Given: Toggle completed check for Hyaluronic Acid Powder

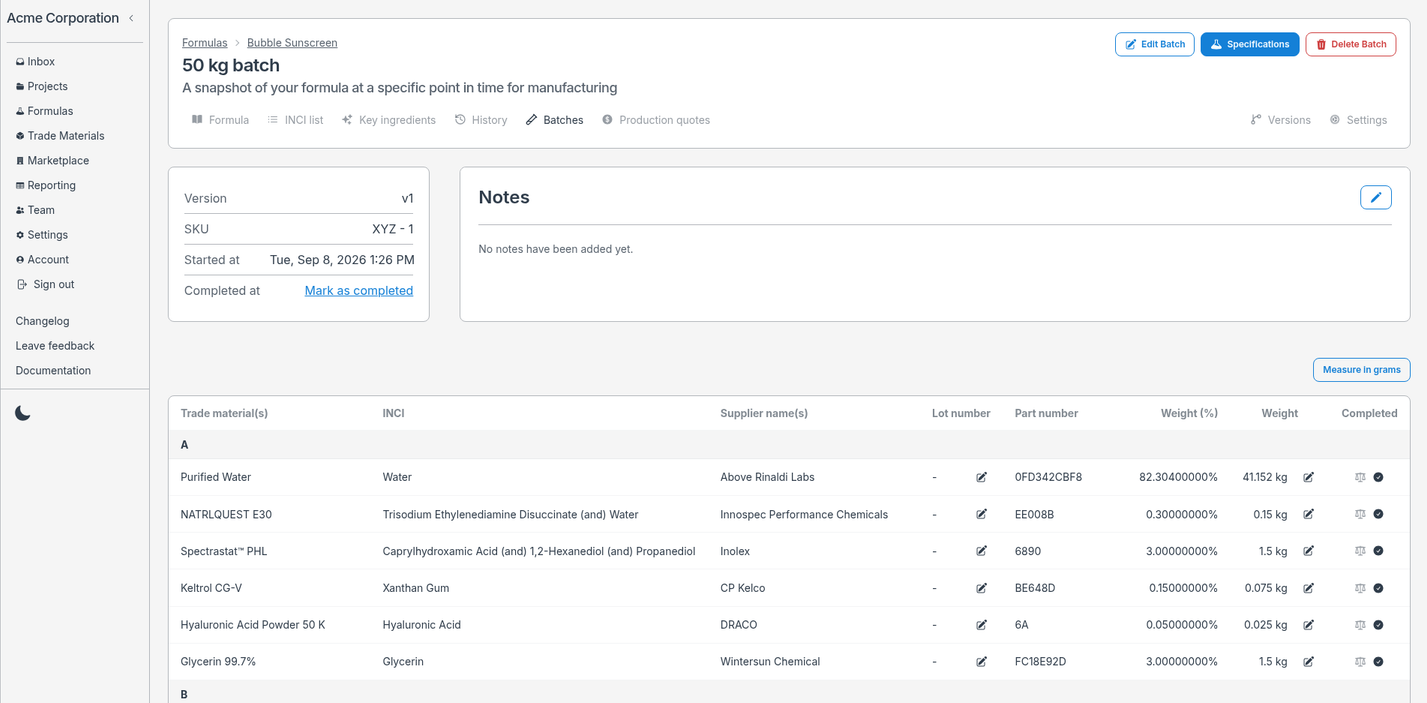Looking at the screenshot, I should coord(1378,625).
